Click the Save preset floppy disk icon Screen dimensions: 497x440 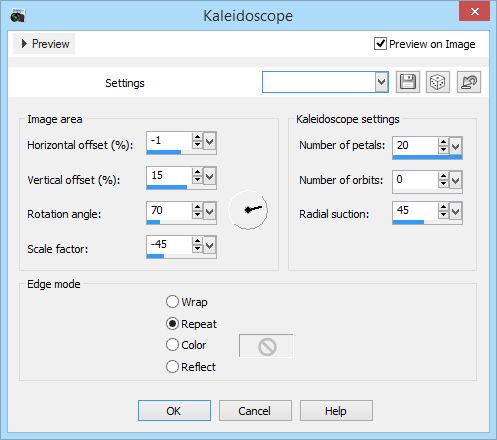point(408,82)
